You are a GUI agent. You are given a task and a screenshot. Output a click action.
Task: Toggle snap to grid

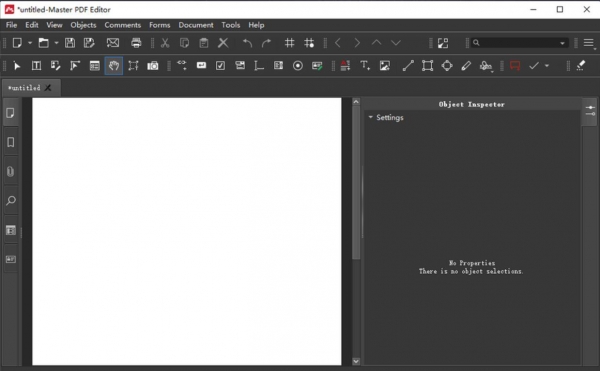(309, 43)
